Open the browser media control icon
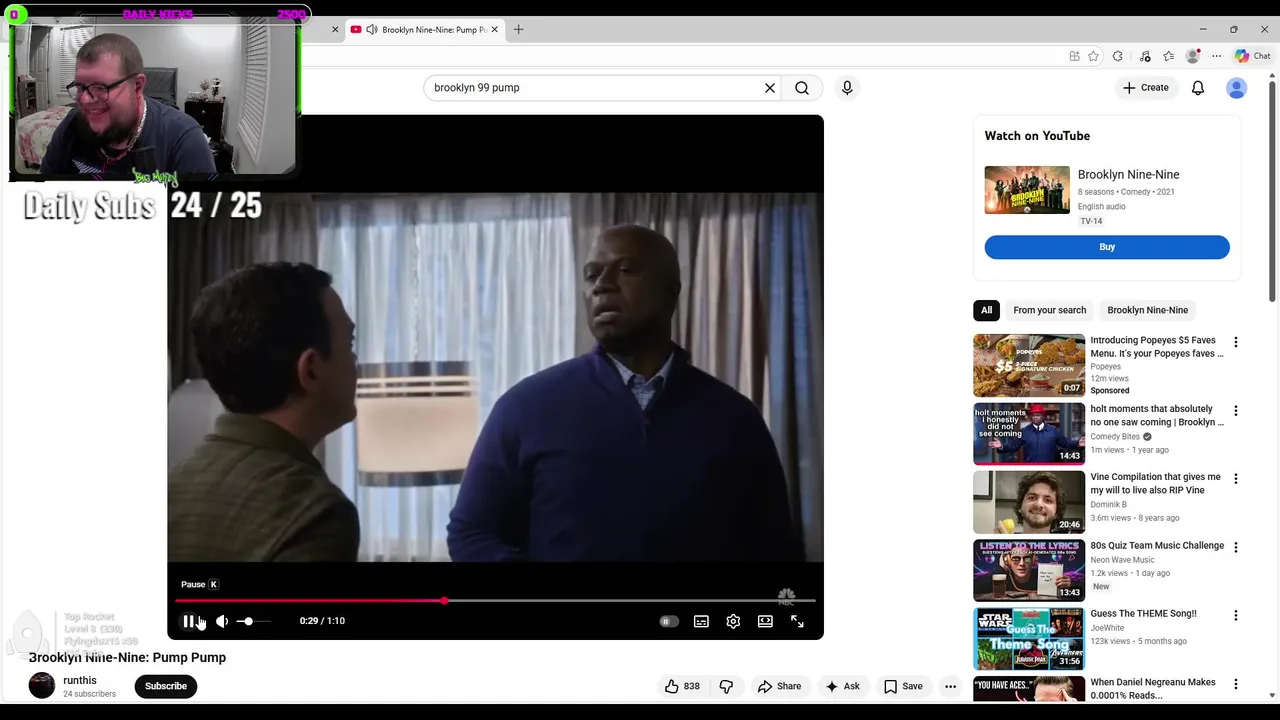The height and width of the screenshot is (720, 1280). (1145, 56)
